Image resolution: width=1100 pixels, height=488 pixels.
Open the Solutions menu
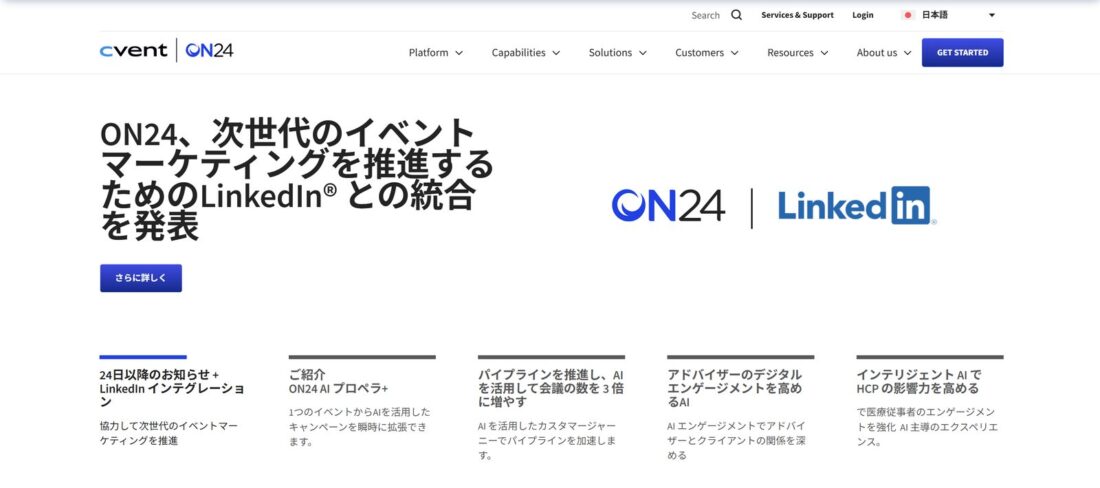pos(617,53)
